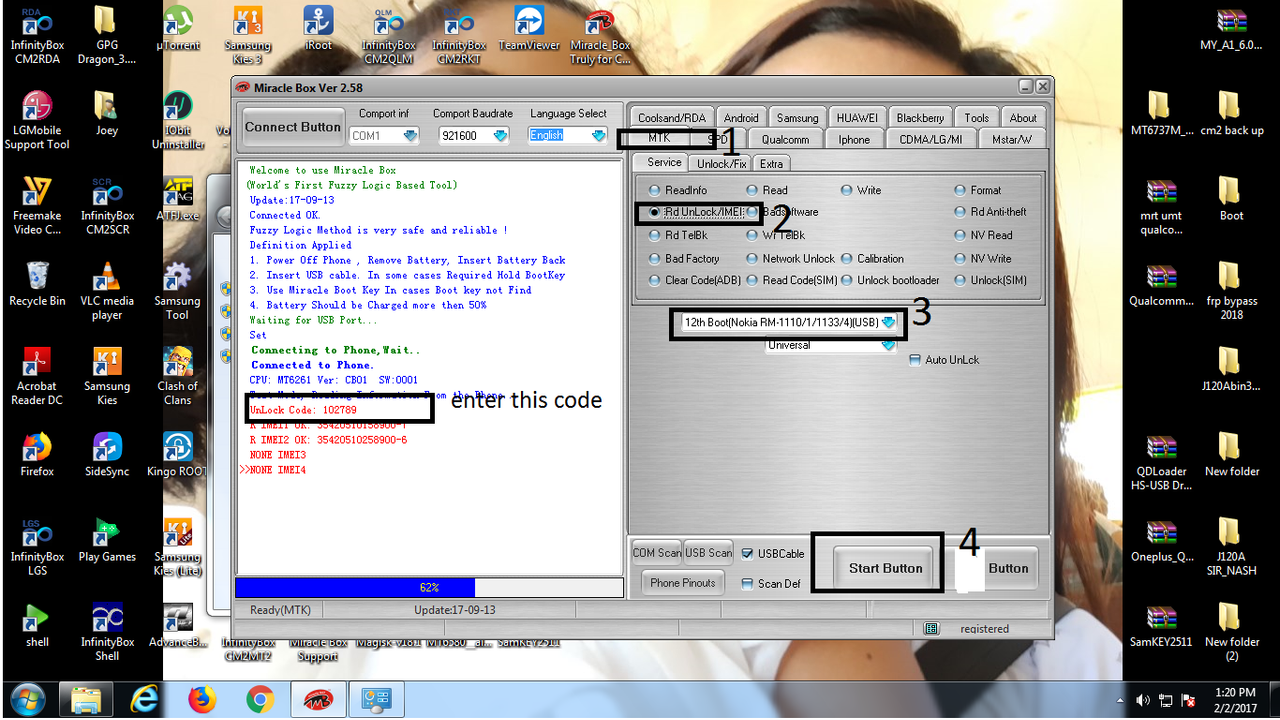Open the Windows Start menu
Viewport: 1280px width, 720px height.
pyautogui.click(x=29, y=699)
